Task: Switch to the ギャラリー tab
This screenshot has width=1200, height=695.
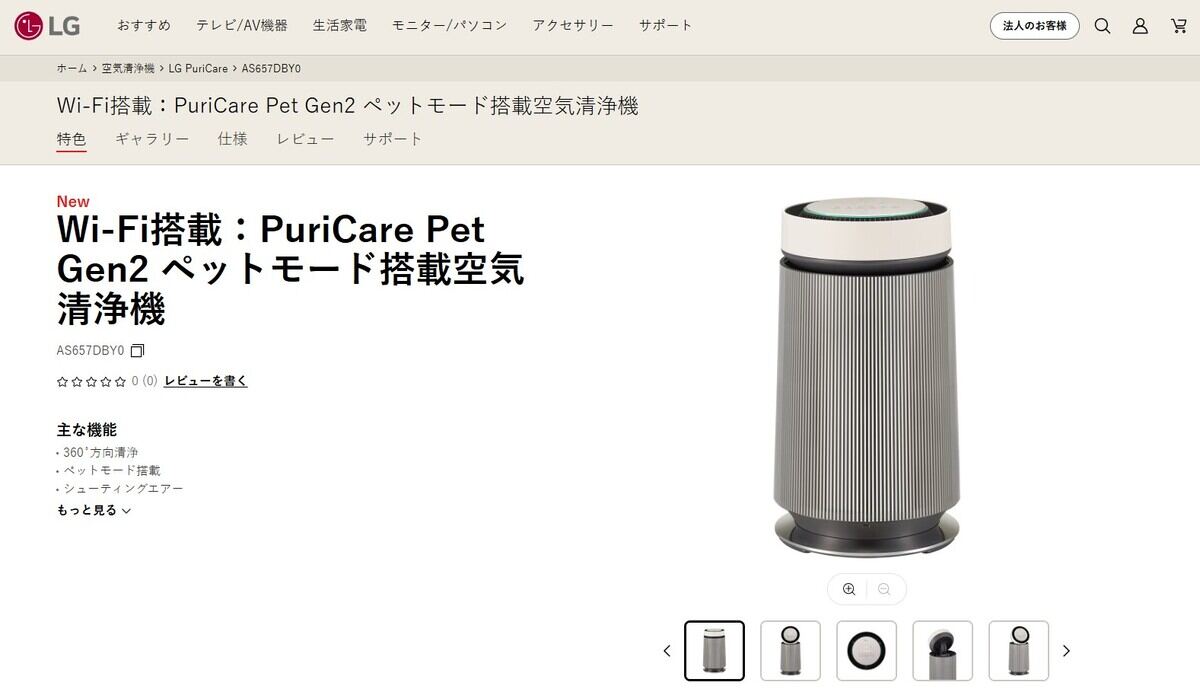Action: coord(152,139)
